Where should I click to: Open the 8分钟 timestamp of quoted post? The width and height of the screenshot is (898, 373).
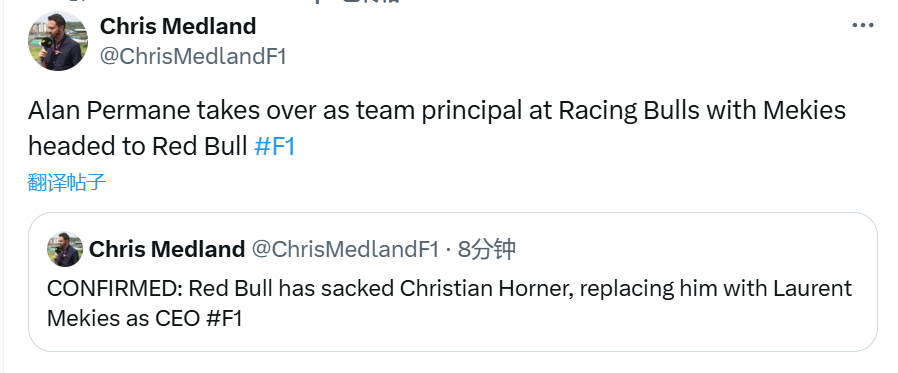[487, 249]
